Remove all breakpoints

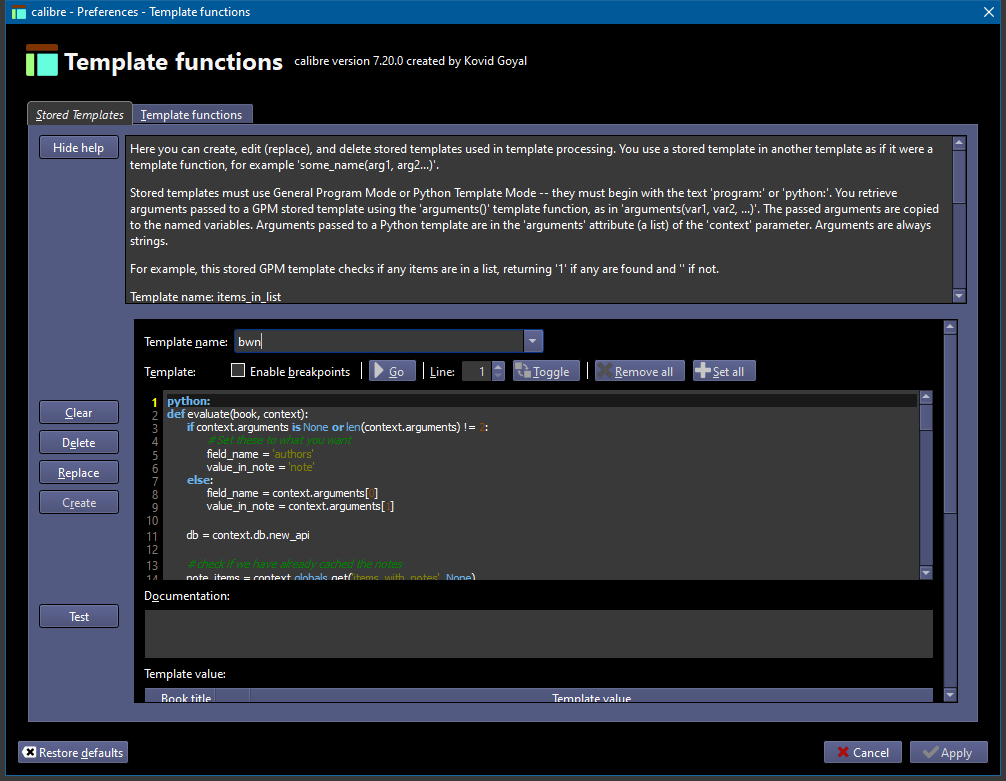[640, 371]
